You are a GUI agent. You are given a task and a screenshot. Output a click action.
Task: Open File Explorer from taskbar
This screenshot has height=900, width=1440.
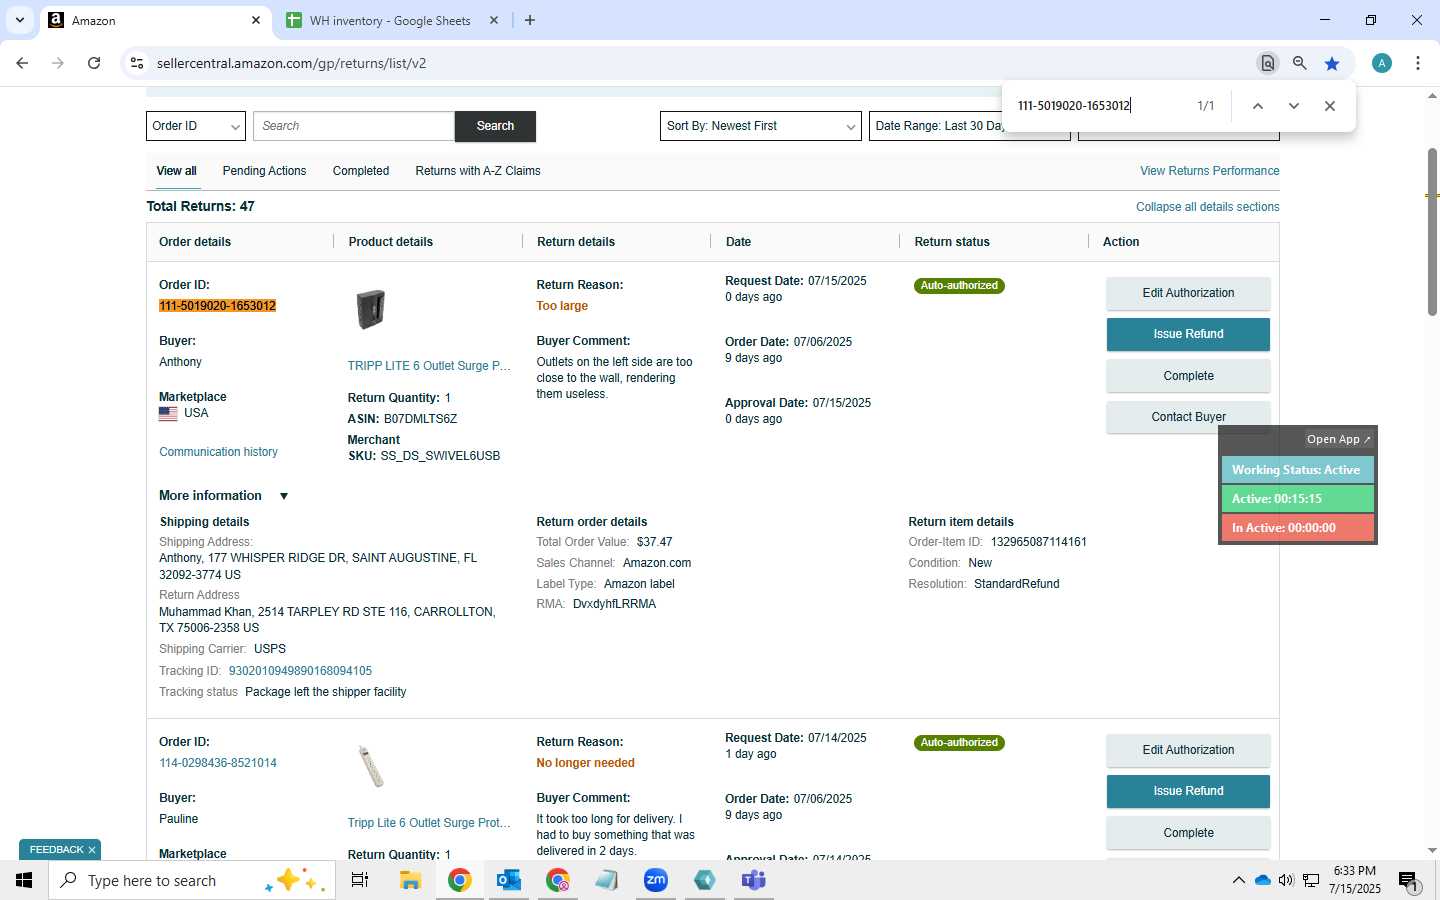click(410, 880)
